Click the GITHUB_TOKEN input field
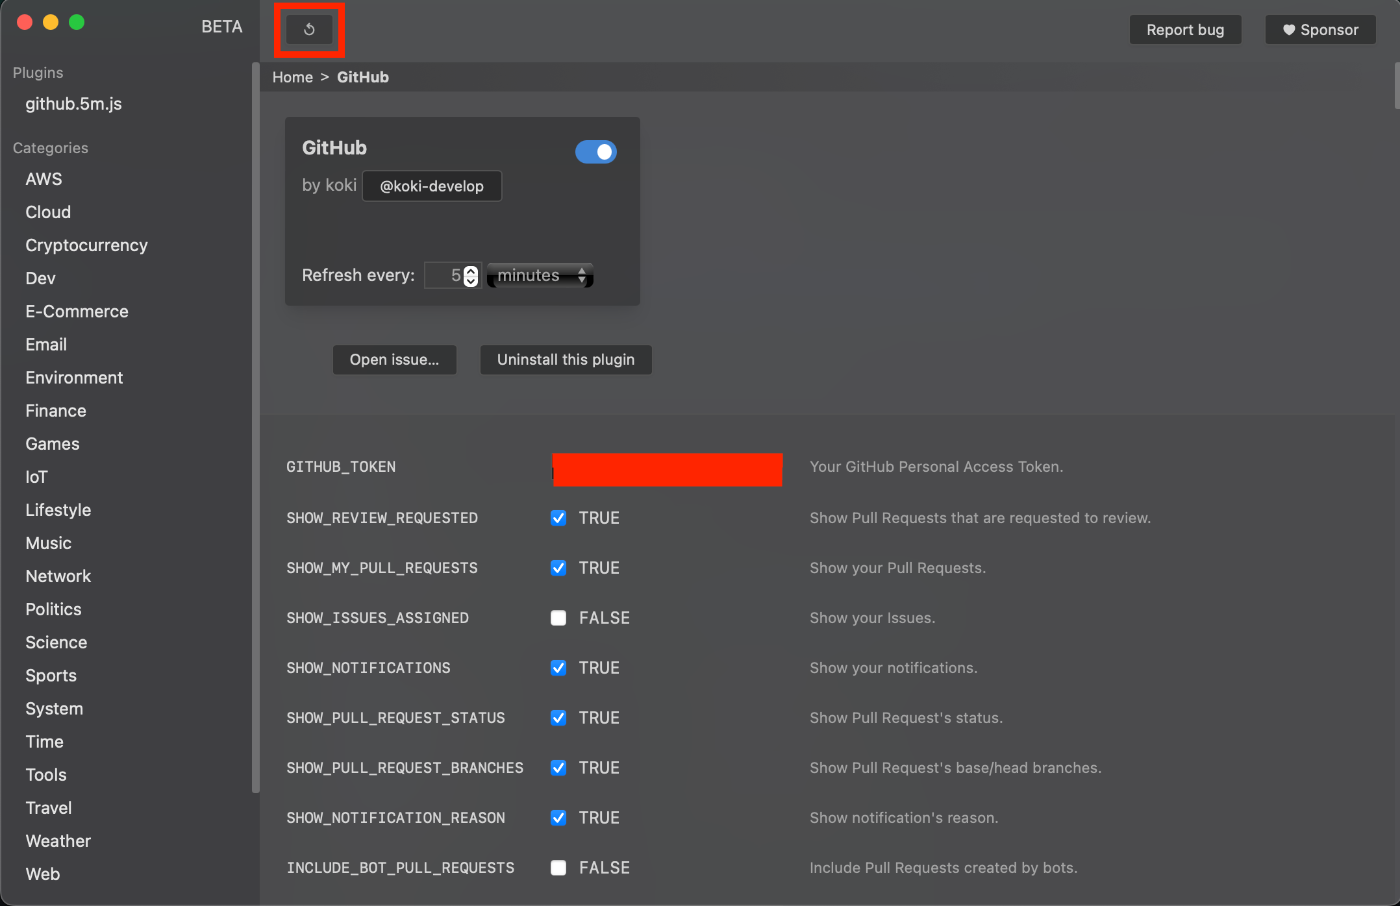 click(667, 469)
